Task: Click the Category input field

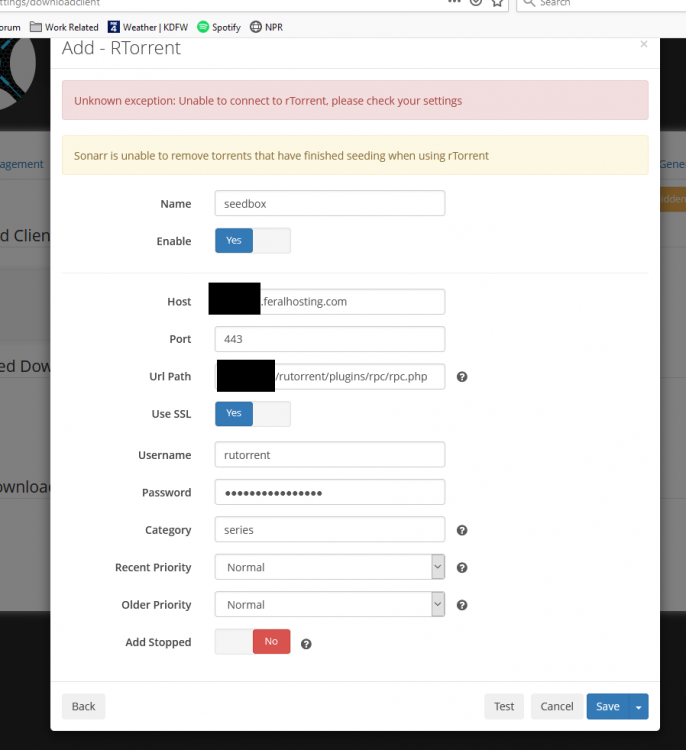Action: click(330, 529)
